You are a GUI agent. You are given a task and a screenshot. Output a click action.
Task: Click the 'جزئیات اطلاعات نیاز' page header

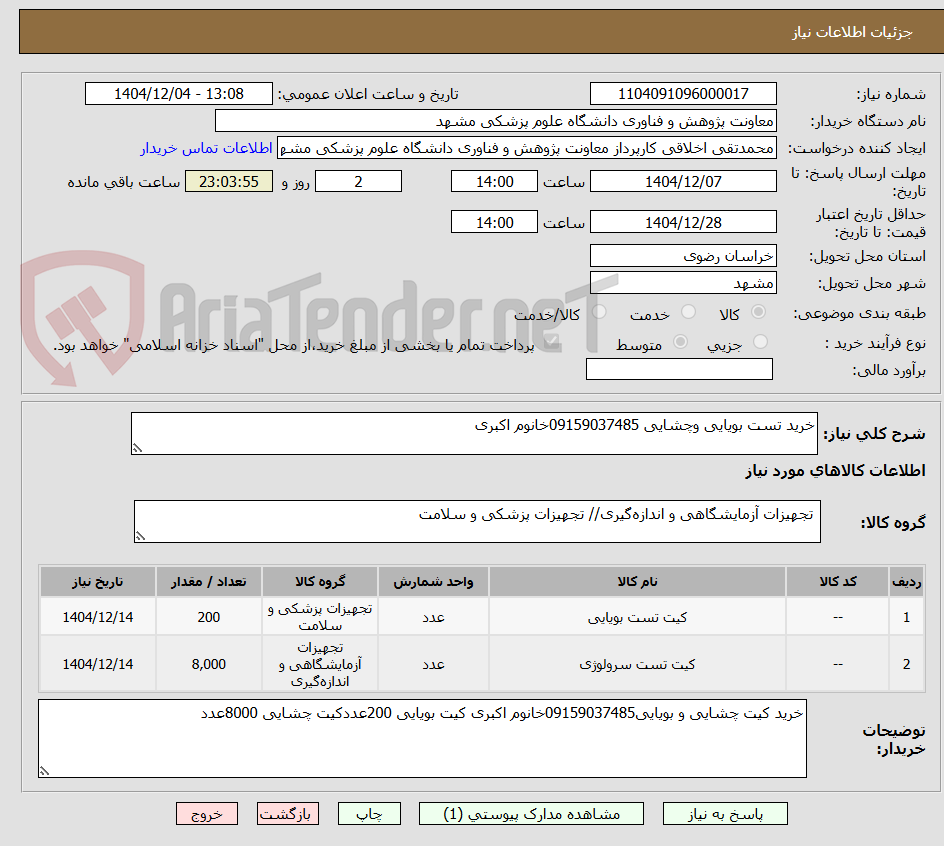[x=852, y=32]
